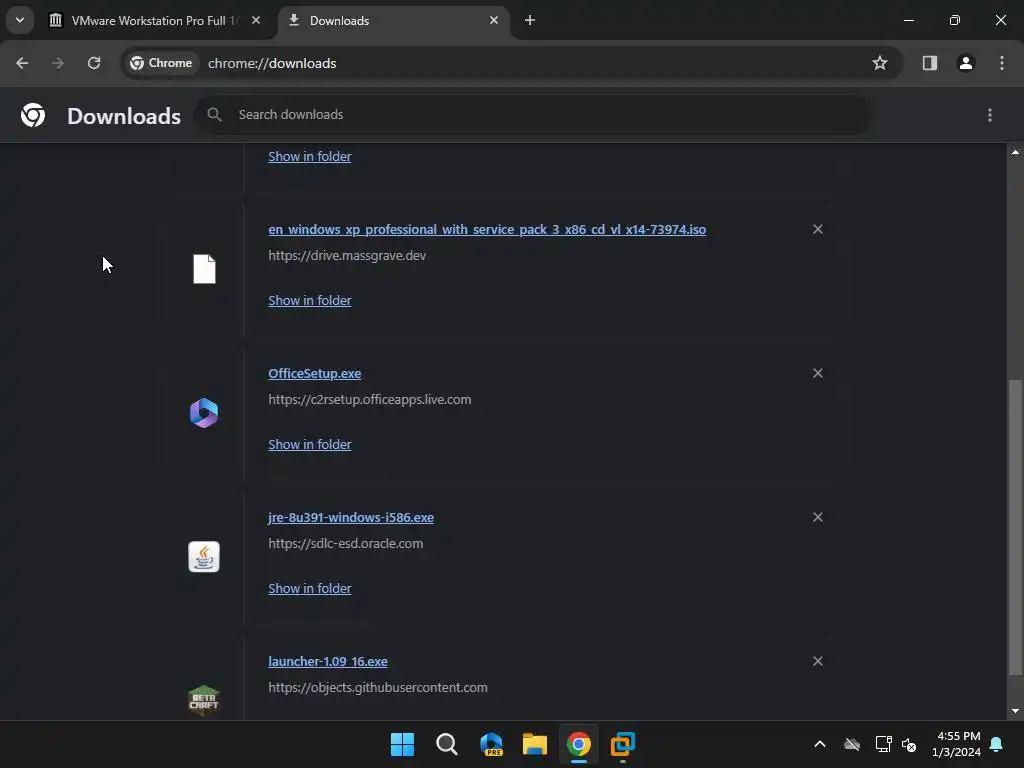Click the c2rsetup.officeapps.live.com URL

(x=370, y=400)
